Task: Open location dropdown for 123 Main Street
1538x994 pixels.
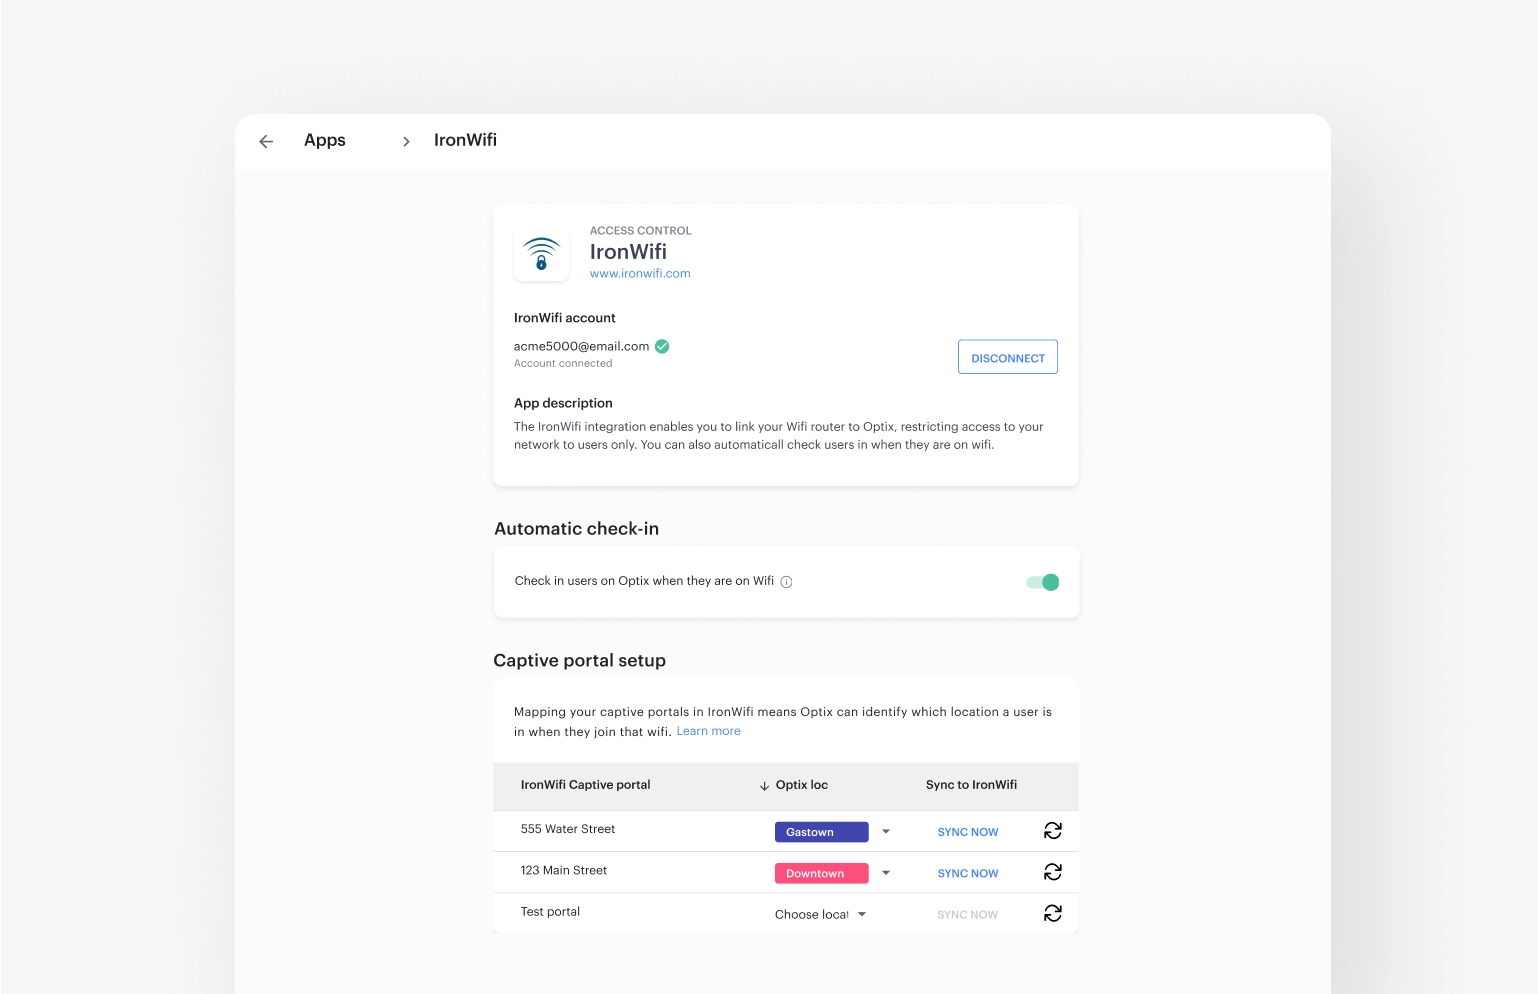Action: coord(886,873)
